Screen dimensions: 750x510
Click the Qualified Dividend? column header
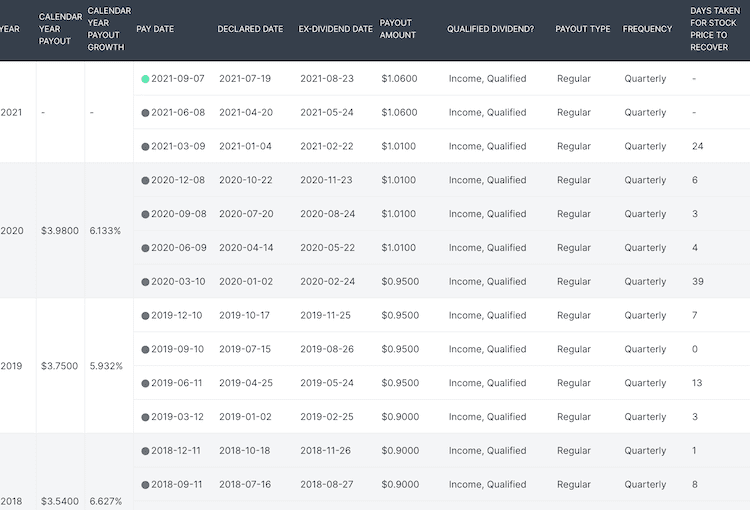(x=490, y=29)
